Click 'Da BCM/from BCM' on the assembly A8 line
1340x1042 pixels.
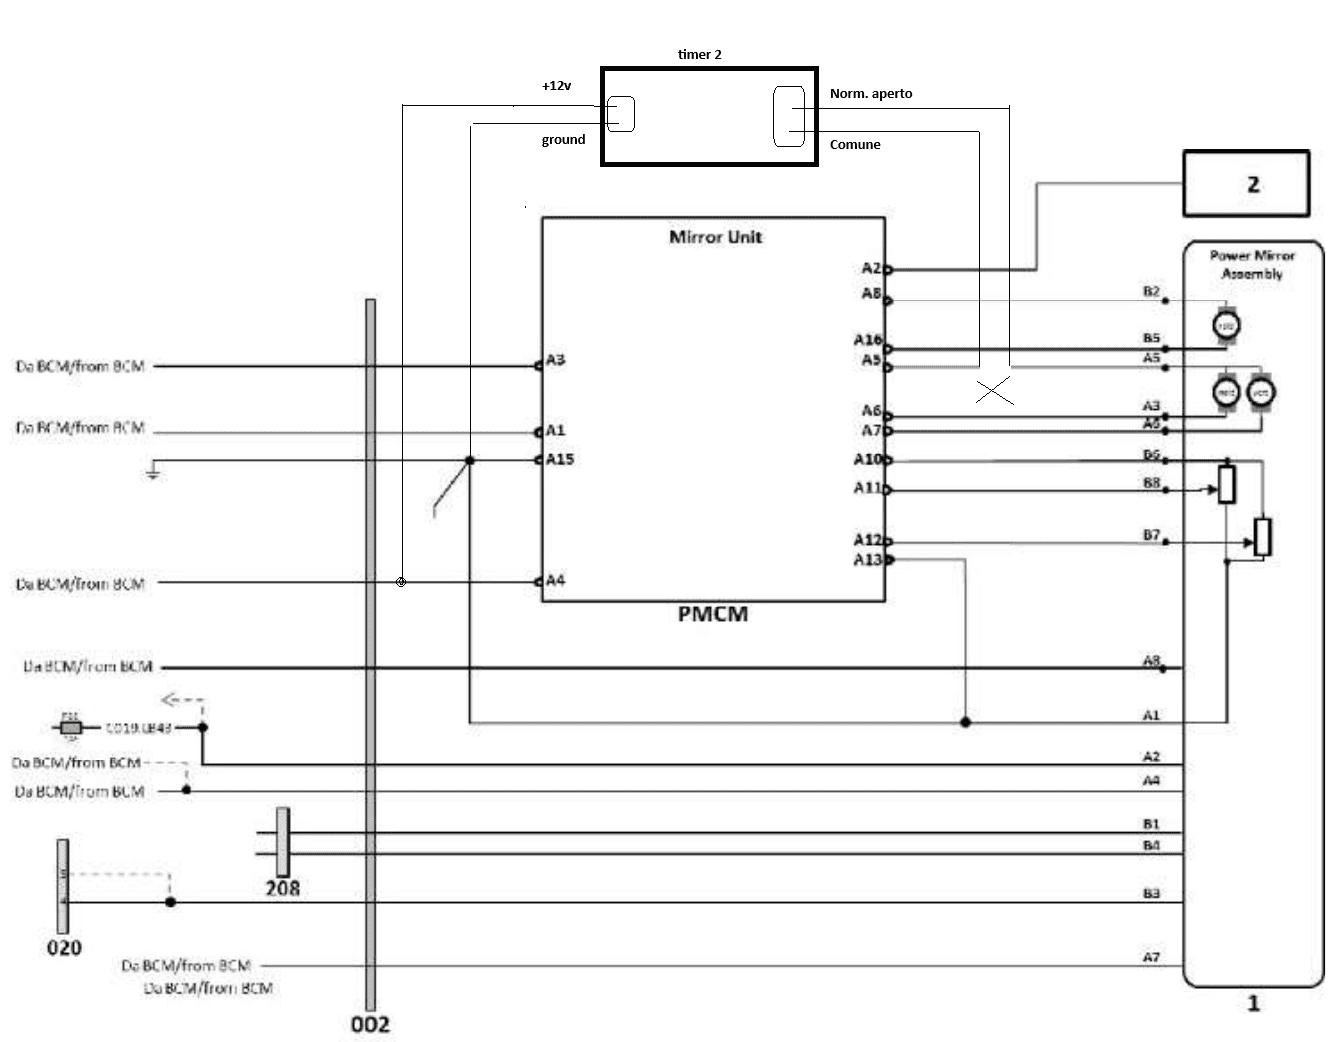tap(88, 665)
